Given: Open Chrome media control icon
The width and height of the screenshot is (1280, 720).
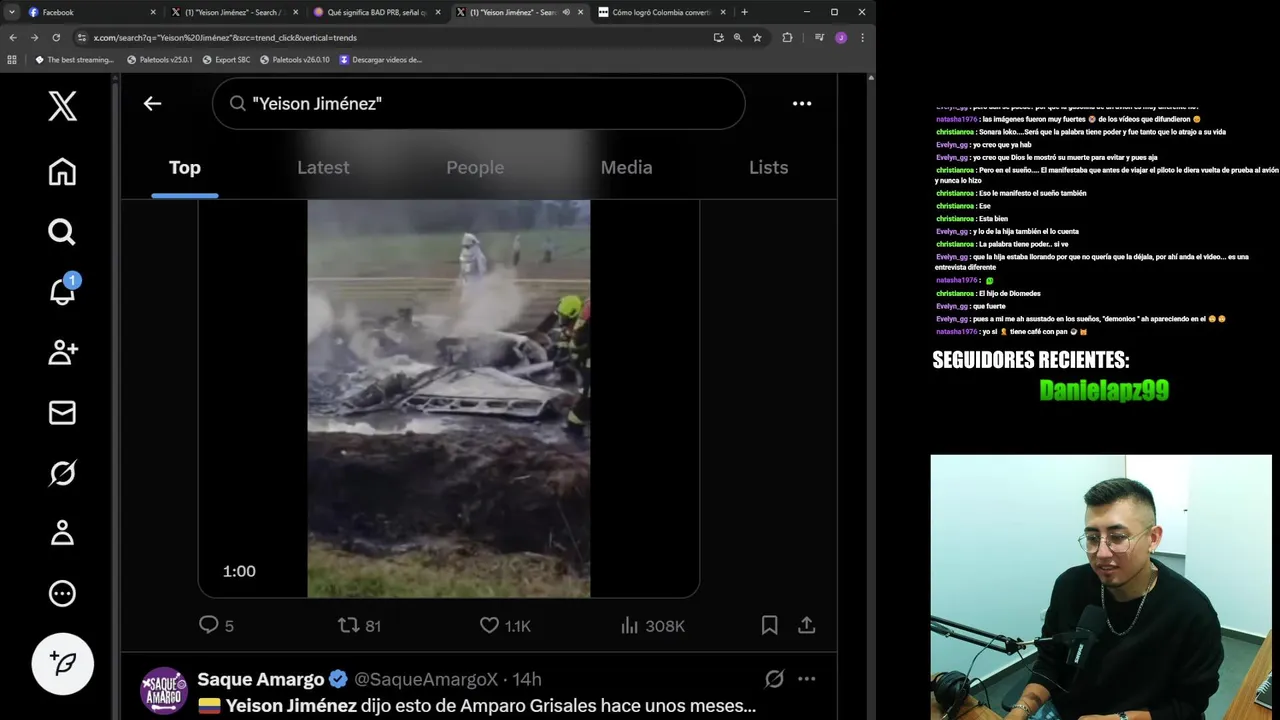Looking at the screenshot, I should point(819,37).
